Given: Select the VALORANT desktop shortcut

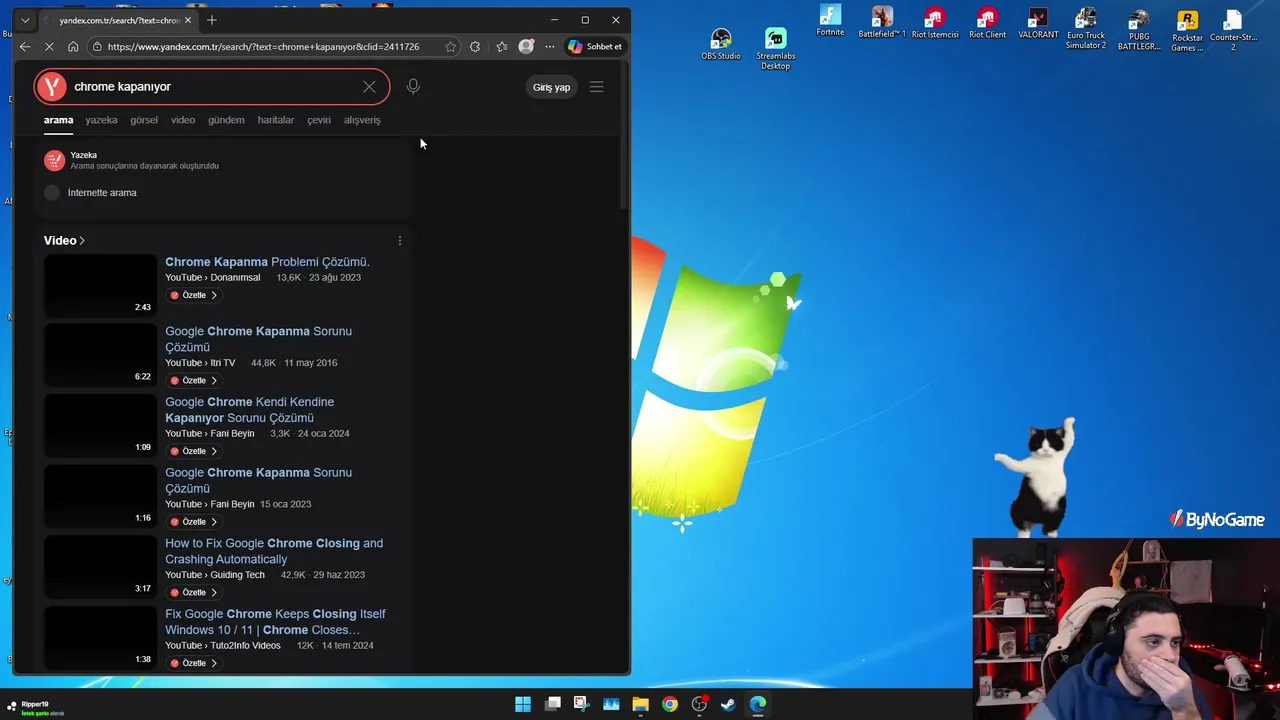Looking at the screenshot, I should tap(1038, 23).
